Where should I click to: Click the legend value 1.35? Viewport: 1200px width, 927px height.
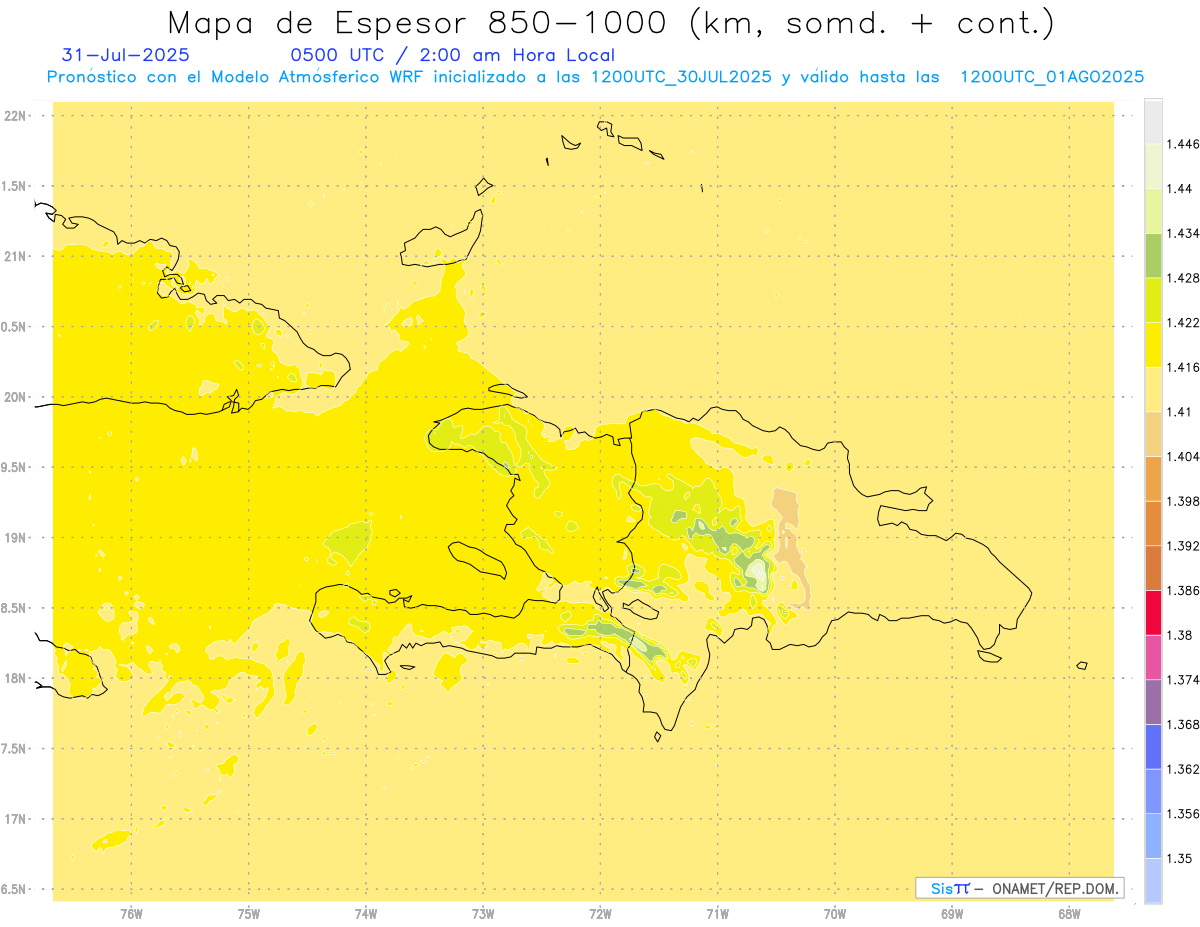(1180, 858)
